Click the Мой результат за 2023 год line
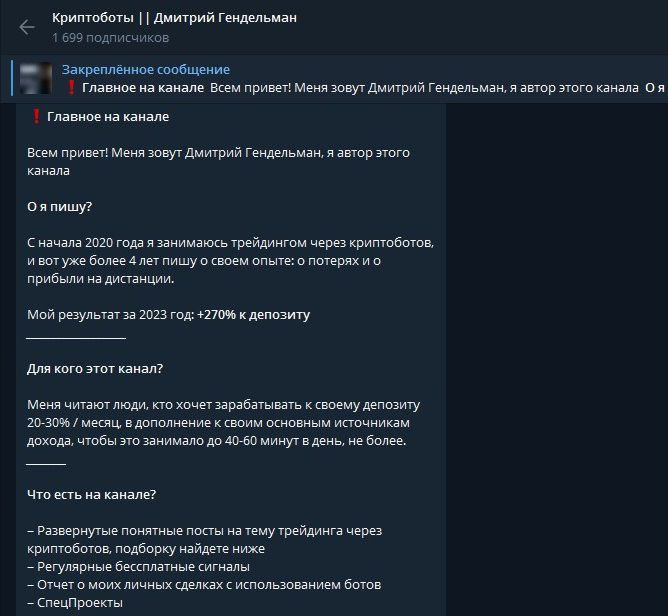 click(x=169, y=315)
